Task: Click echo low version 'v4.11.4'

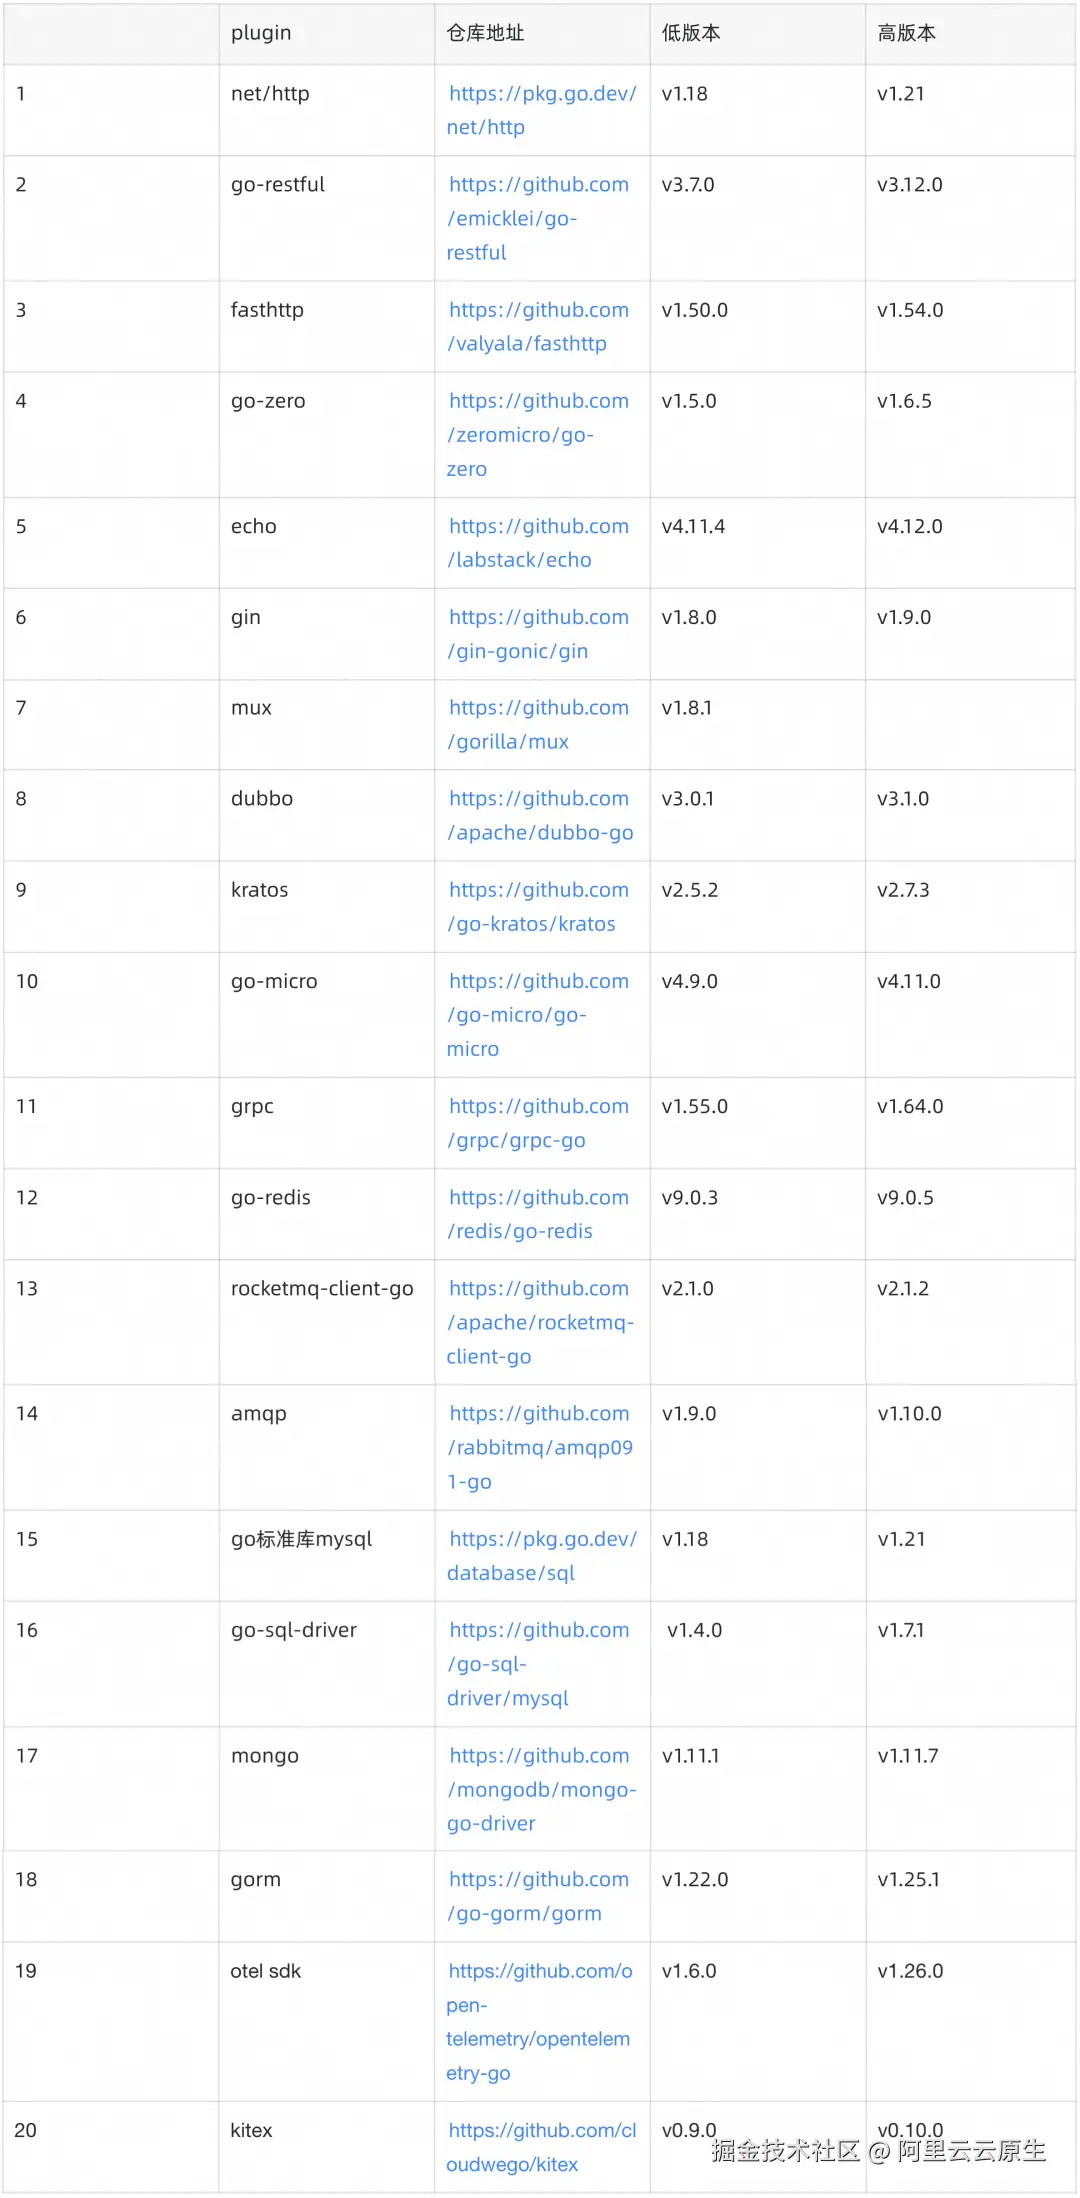Action: (693, 526)
